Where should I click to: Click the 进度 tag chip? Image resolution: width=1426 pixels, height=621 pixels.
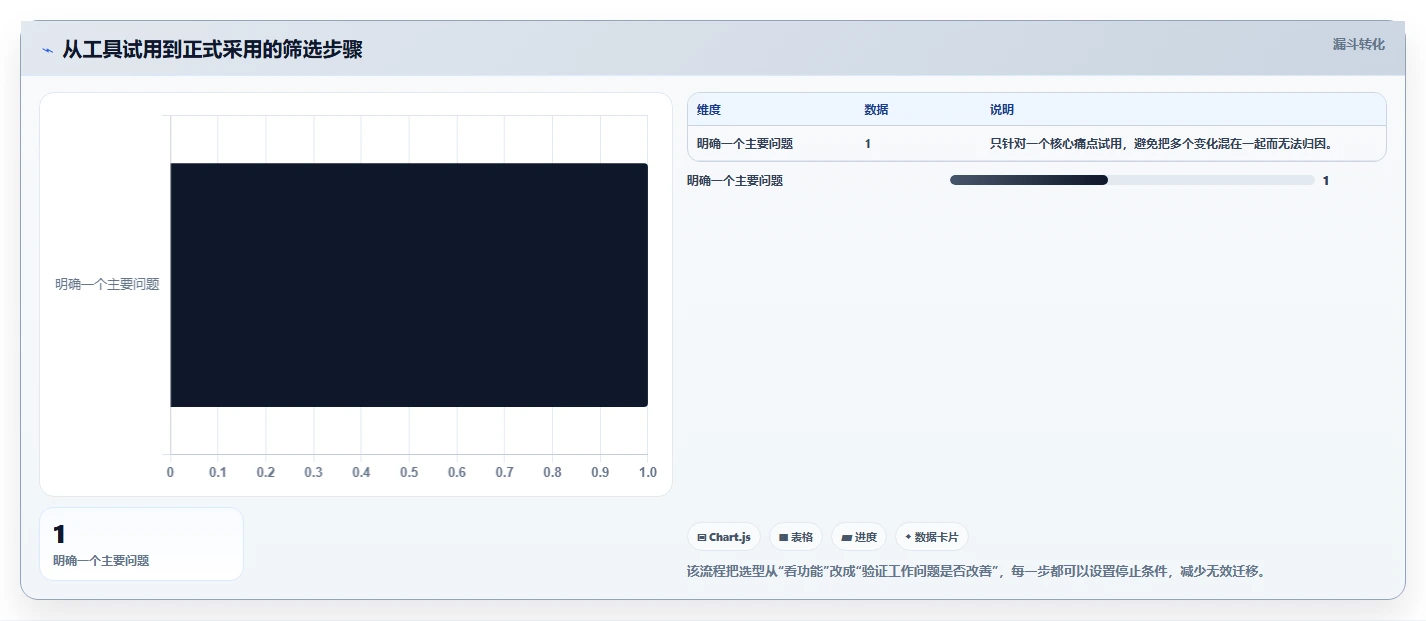(x=859, y=537)
